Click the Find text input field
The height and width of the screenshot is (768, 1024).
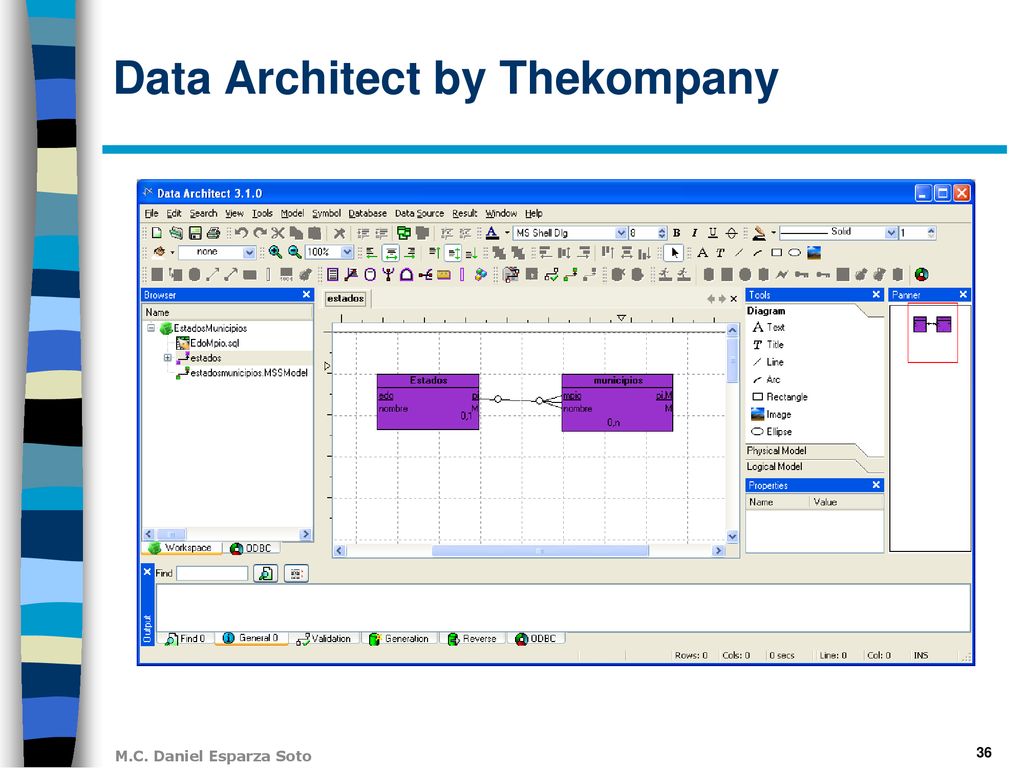coord(212,573)
